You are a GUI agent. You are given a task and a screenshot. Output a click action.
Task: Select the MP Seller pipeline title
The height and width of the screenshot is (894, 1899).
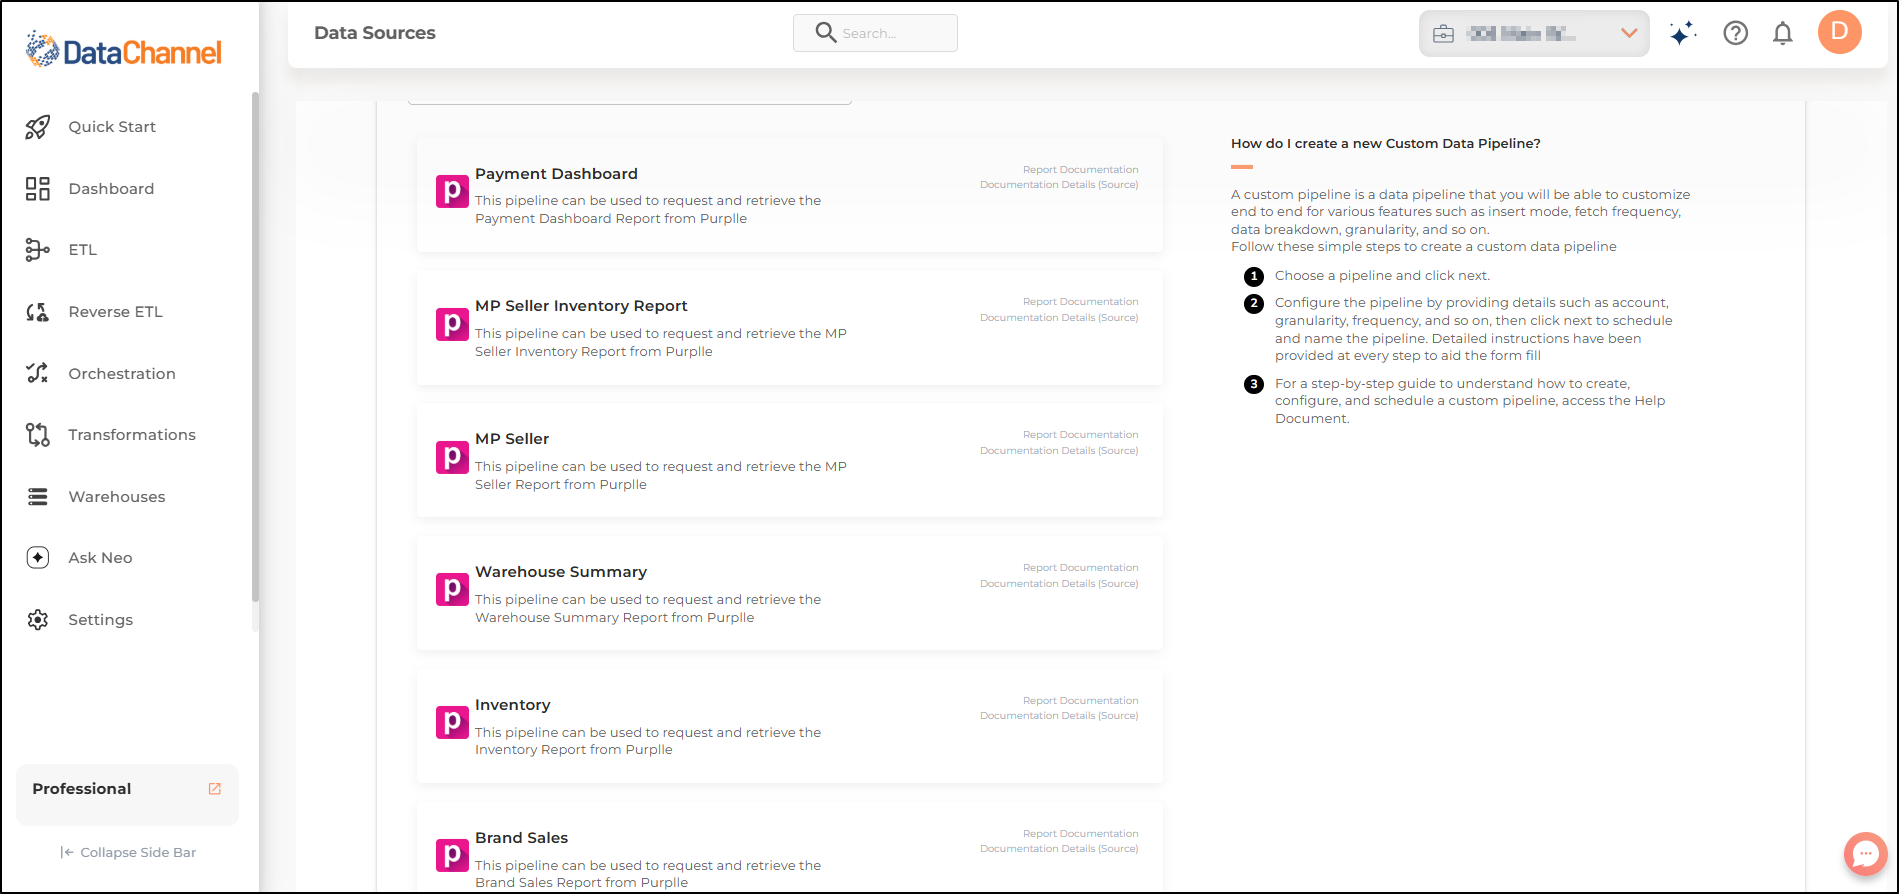[512, 439]
